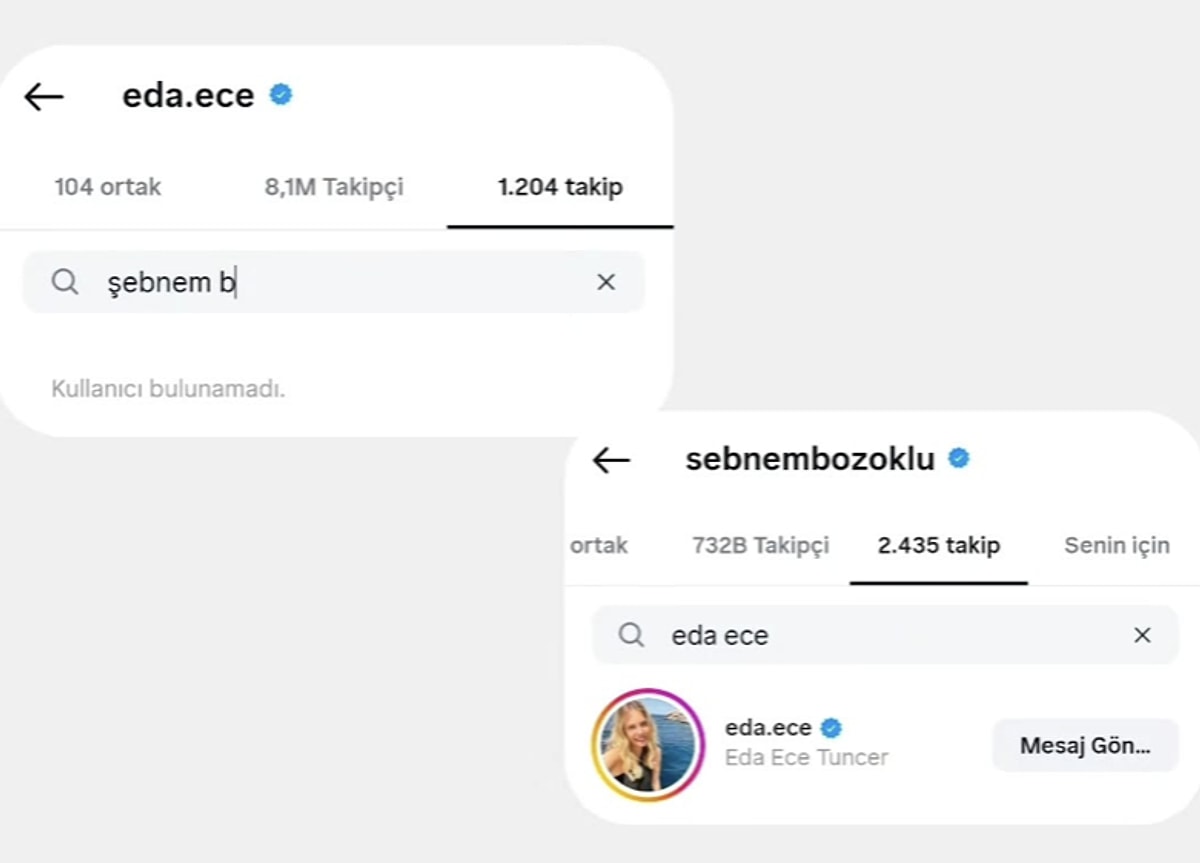Clear the şebnem b search with the X

(x=606, y=282)
